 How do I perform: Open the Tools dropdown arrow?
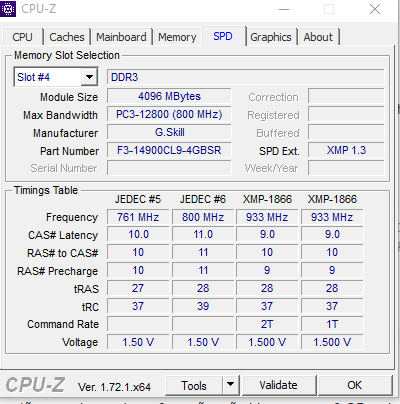pos(230,386)
